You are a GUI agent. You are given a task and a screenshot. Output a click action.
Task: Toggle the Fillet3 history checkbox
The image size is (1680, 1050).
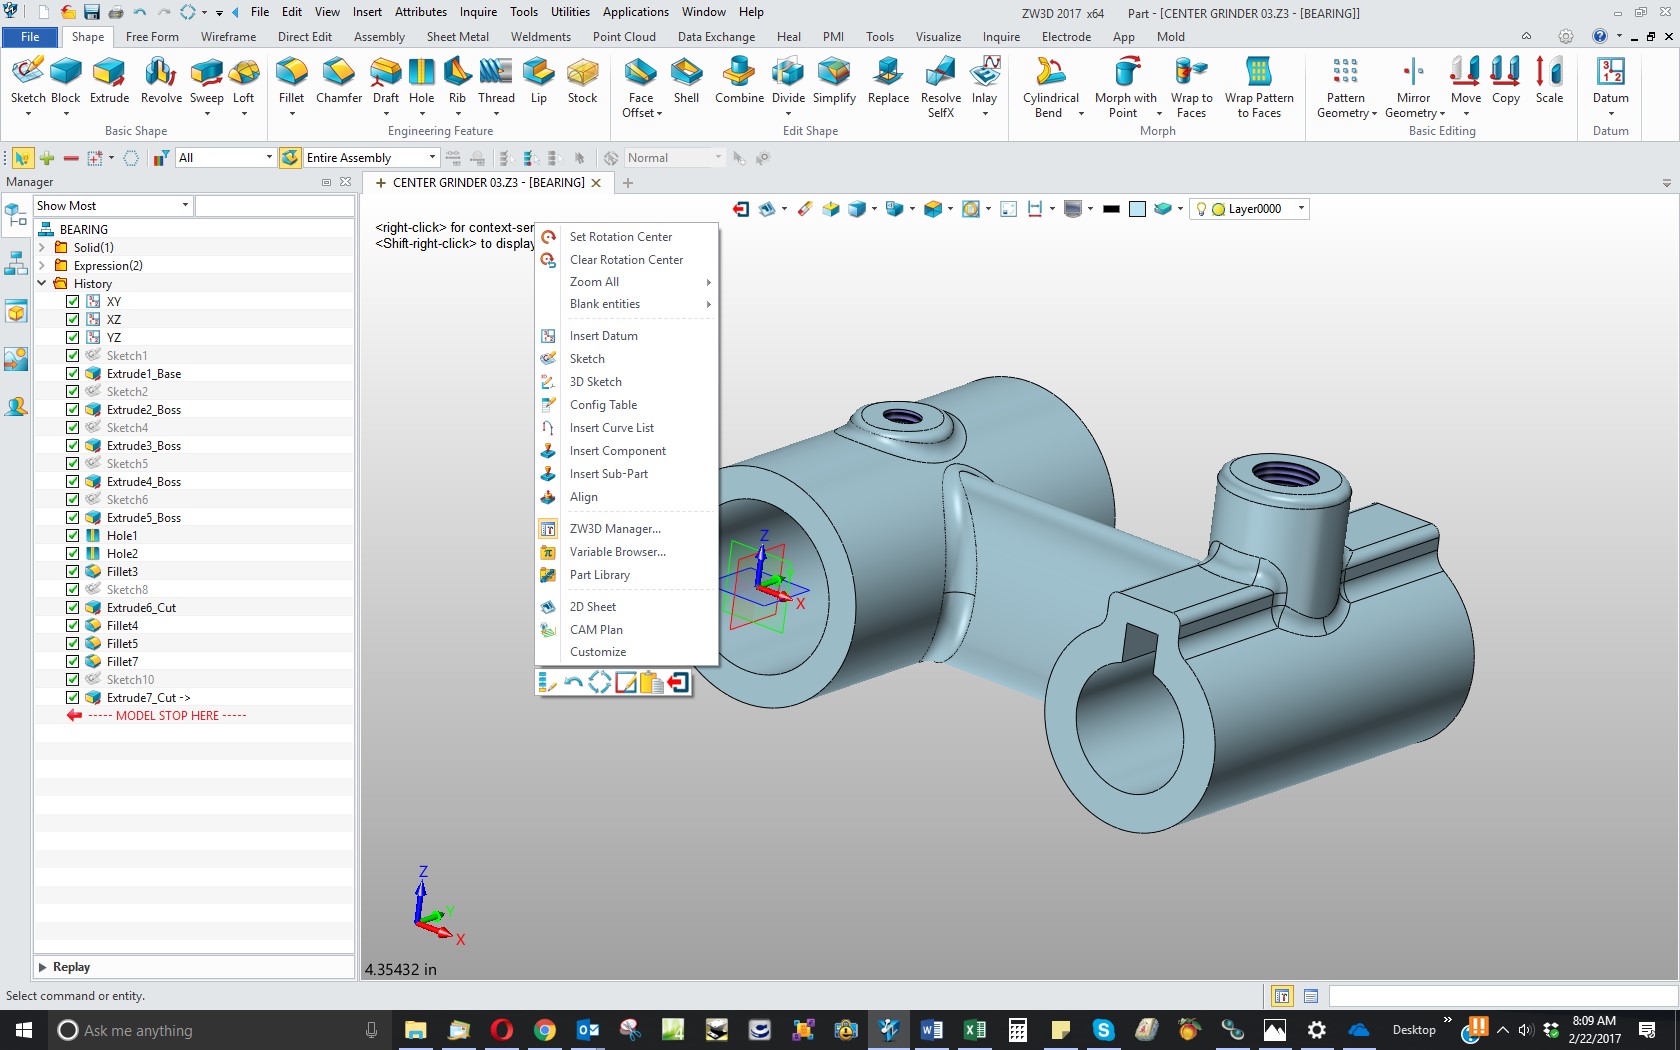[73, 572]
